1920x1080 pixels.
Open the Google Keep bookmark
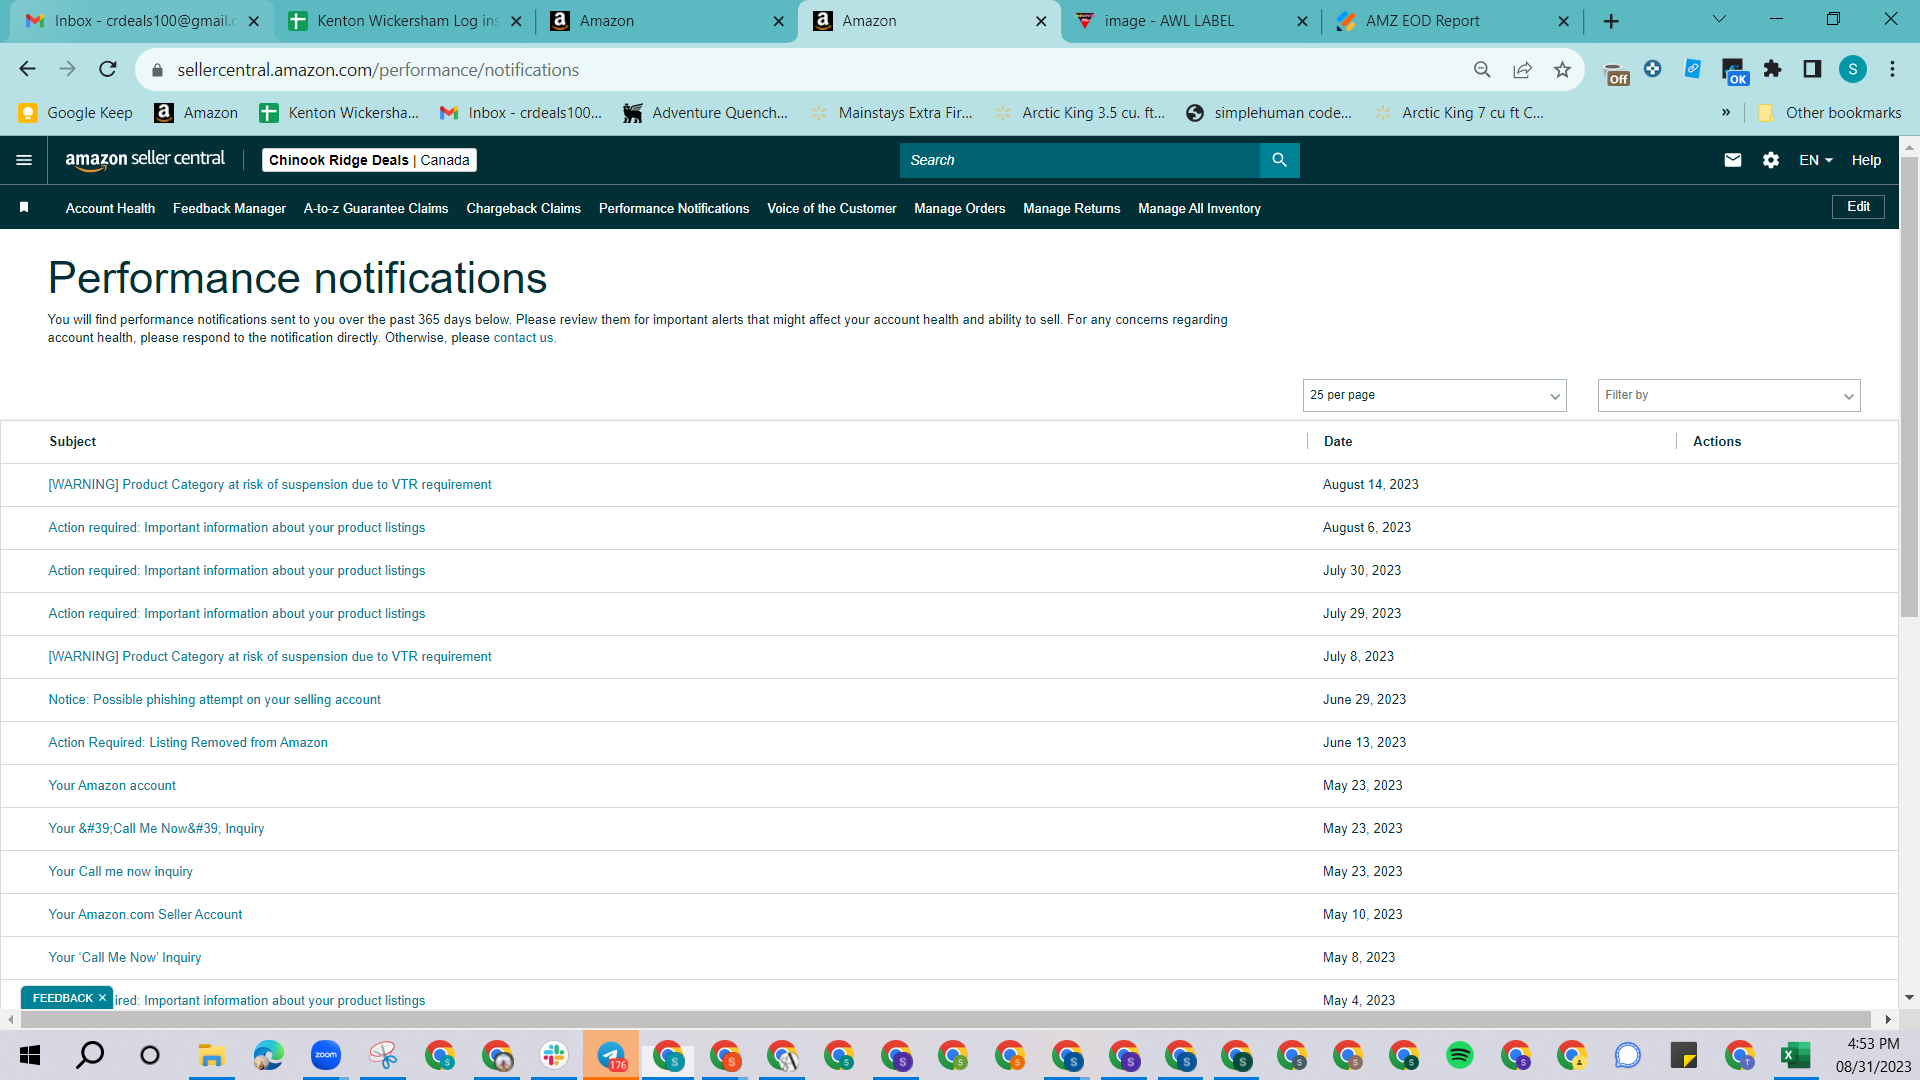(x=76, y=113)
